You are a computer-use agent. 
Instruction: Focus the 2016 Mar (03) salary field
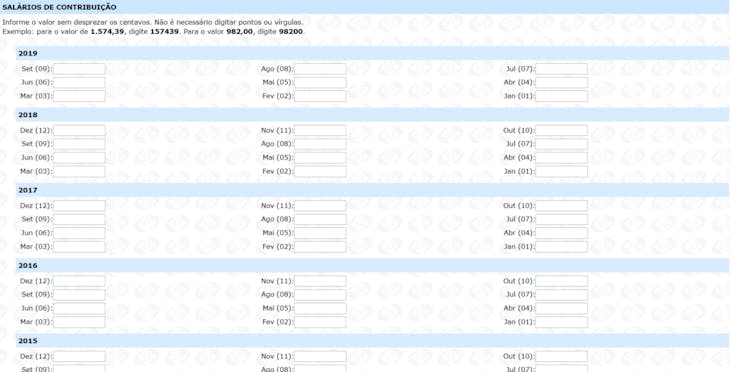click(x=79, y=322)
